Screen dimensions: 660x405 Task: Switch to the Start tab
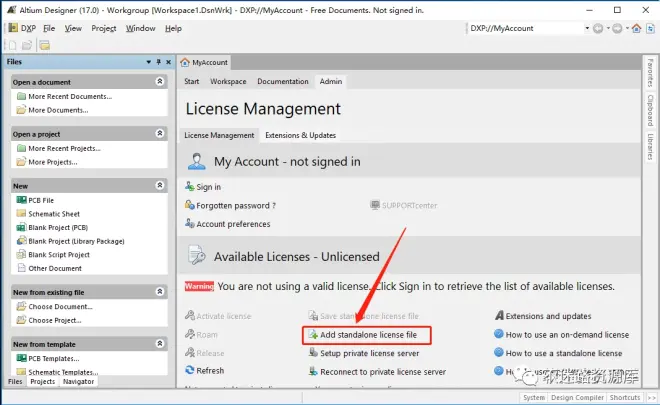click(192, 81)
